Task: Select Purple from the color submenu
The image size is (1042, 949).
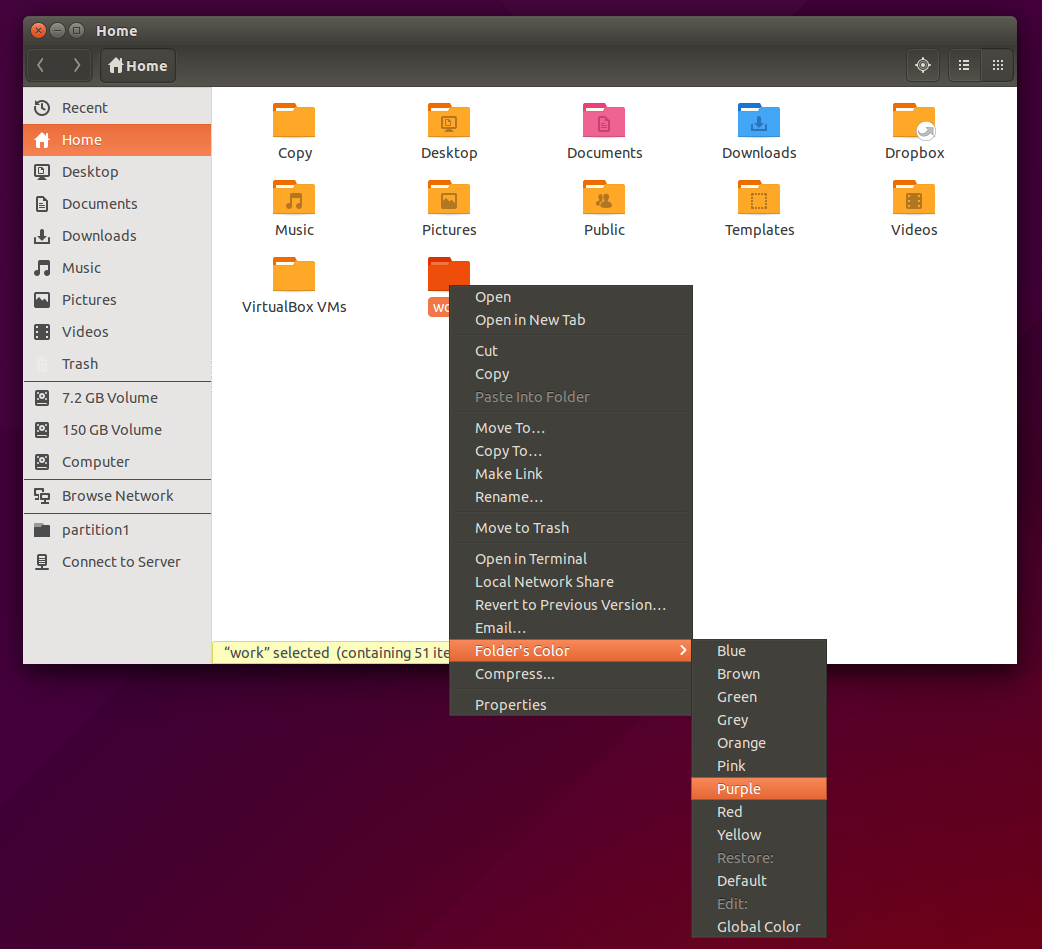Action: point(738,788)
